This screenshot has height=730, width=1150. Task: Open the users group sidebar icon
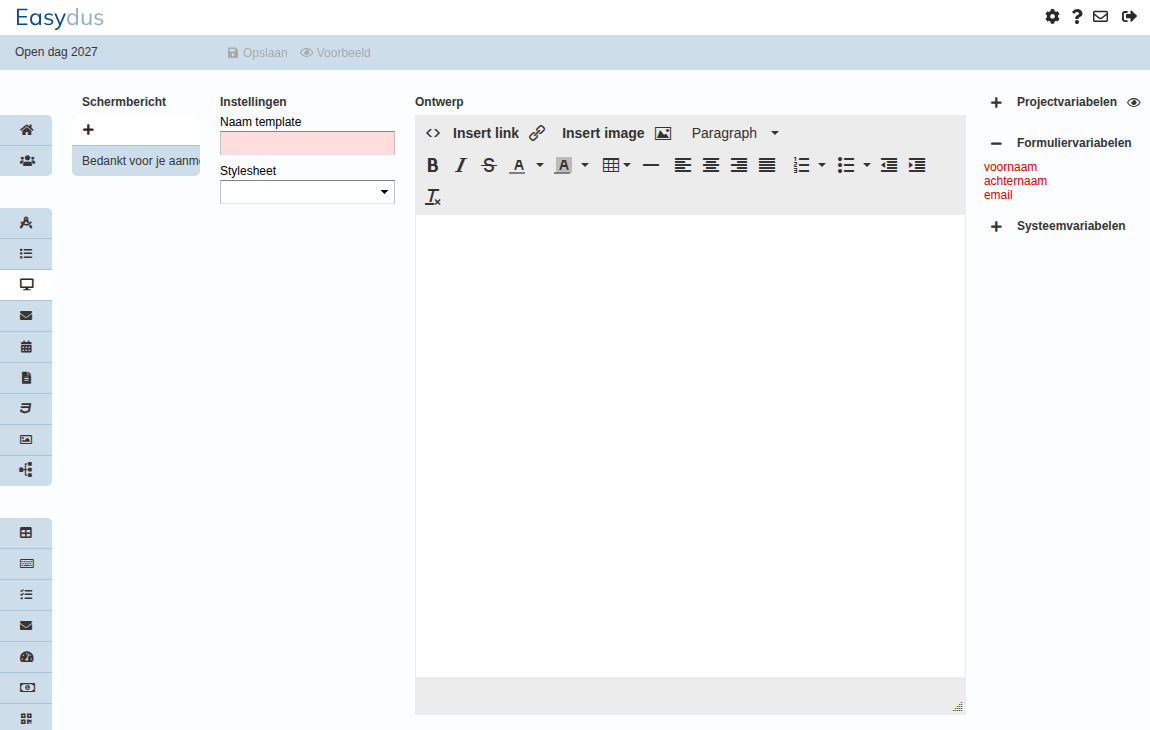click(26, 161)
